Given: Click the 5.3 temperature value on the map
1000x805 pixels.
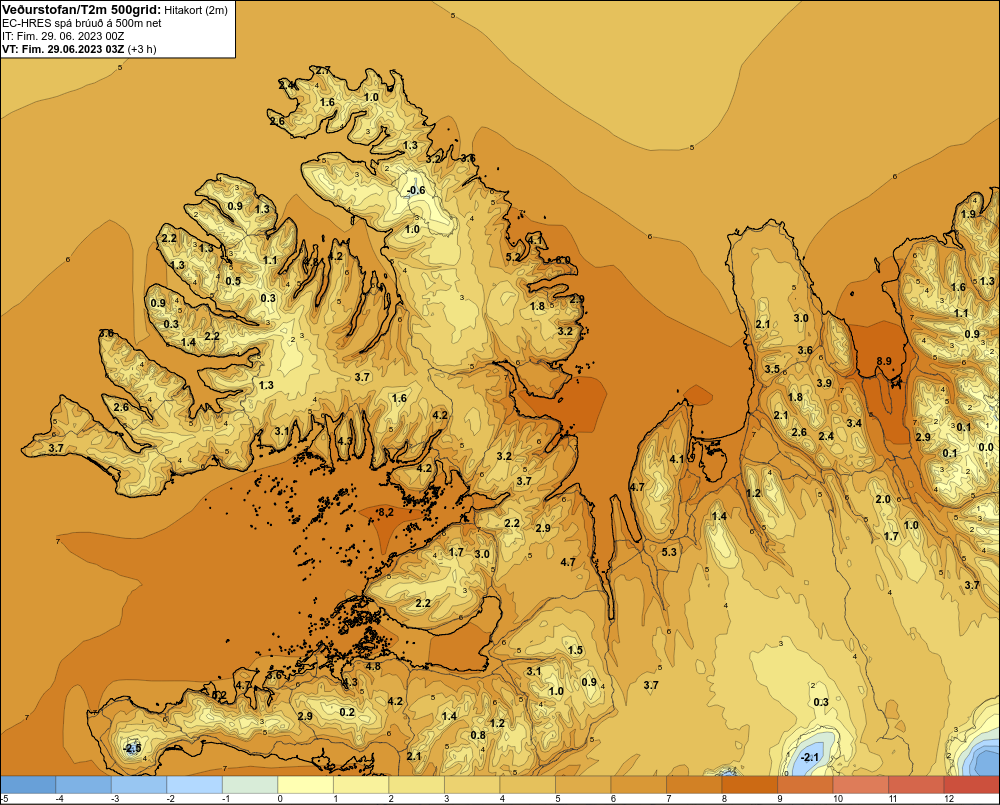Looking at the screenshot, I should (669, 552).
